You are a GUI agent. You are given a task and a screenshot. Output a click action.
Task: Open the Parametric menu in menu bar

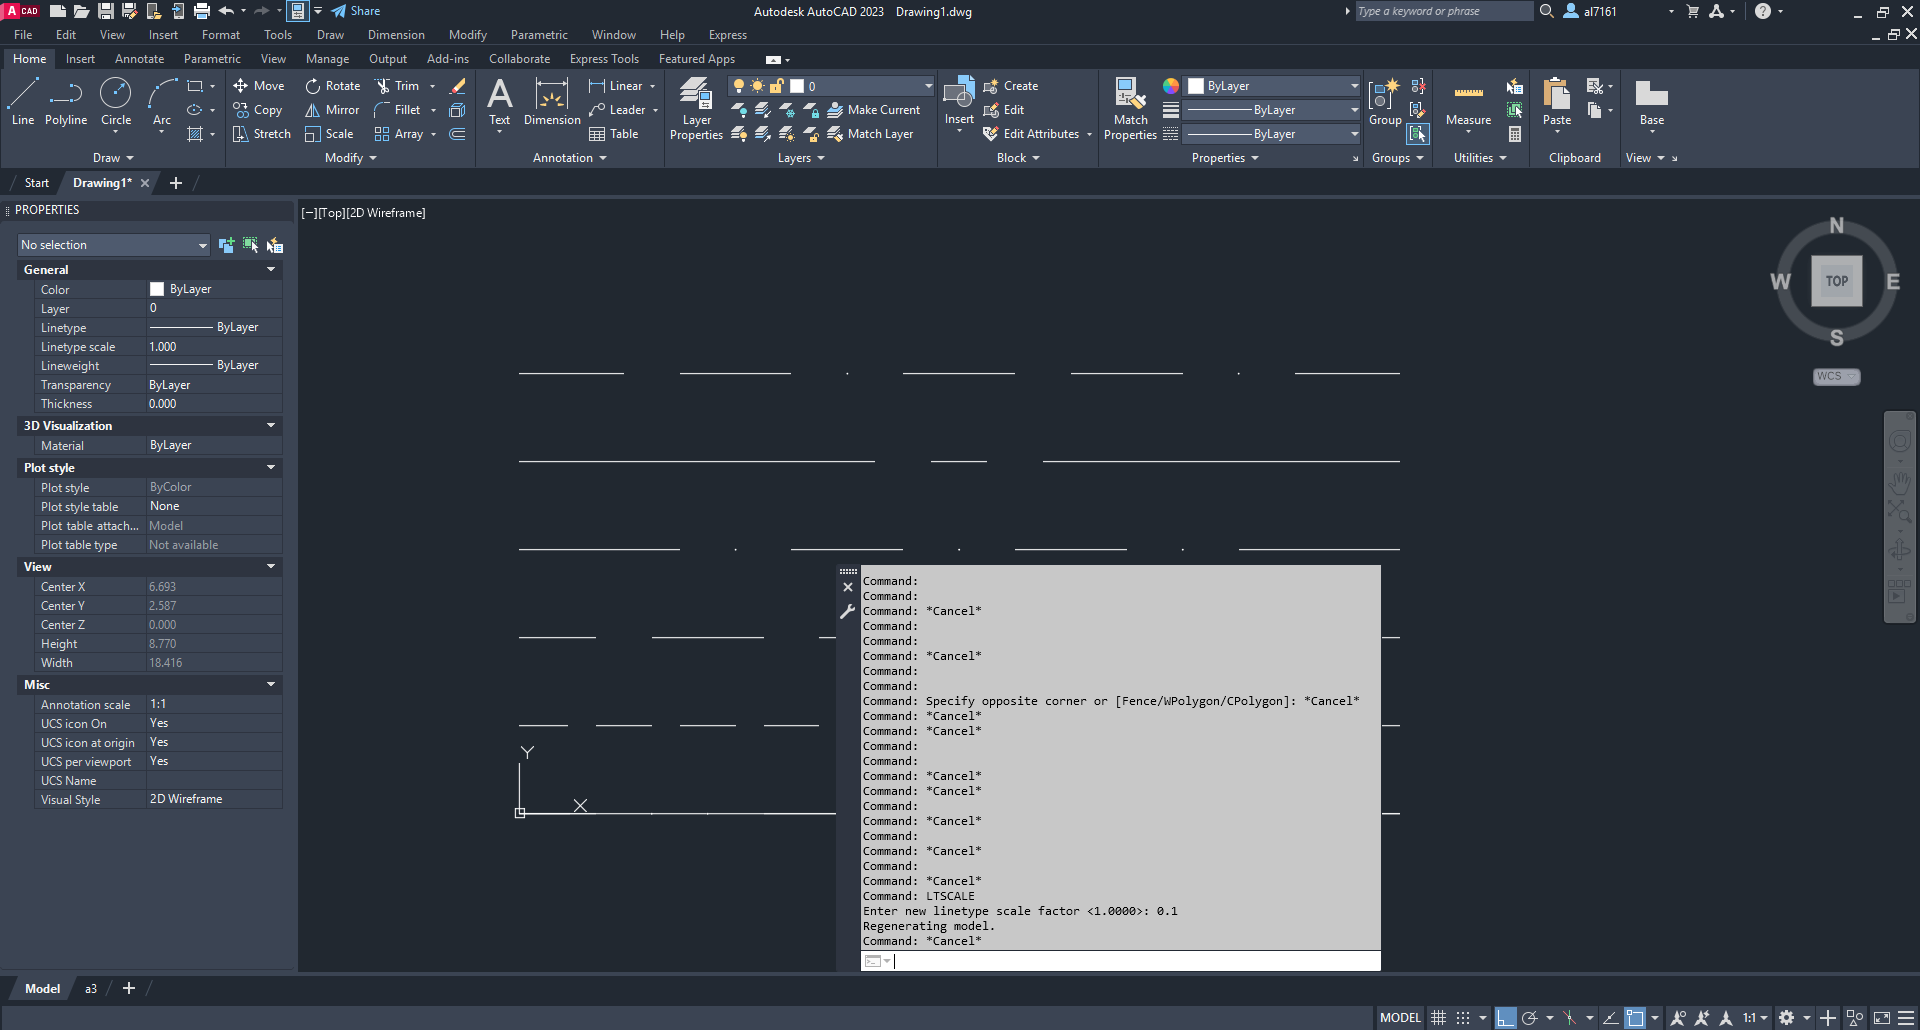click(538, 35)
